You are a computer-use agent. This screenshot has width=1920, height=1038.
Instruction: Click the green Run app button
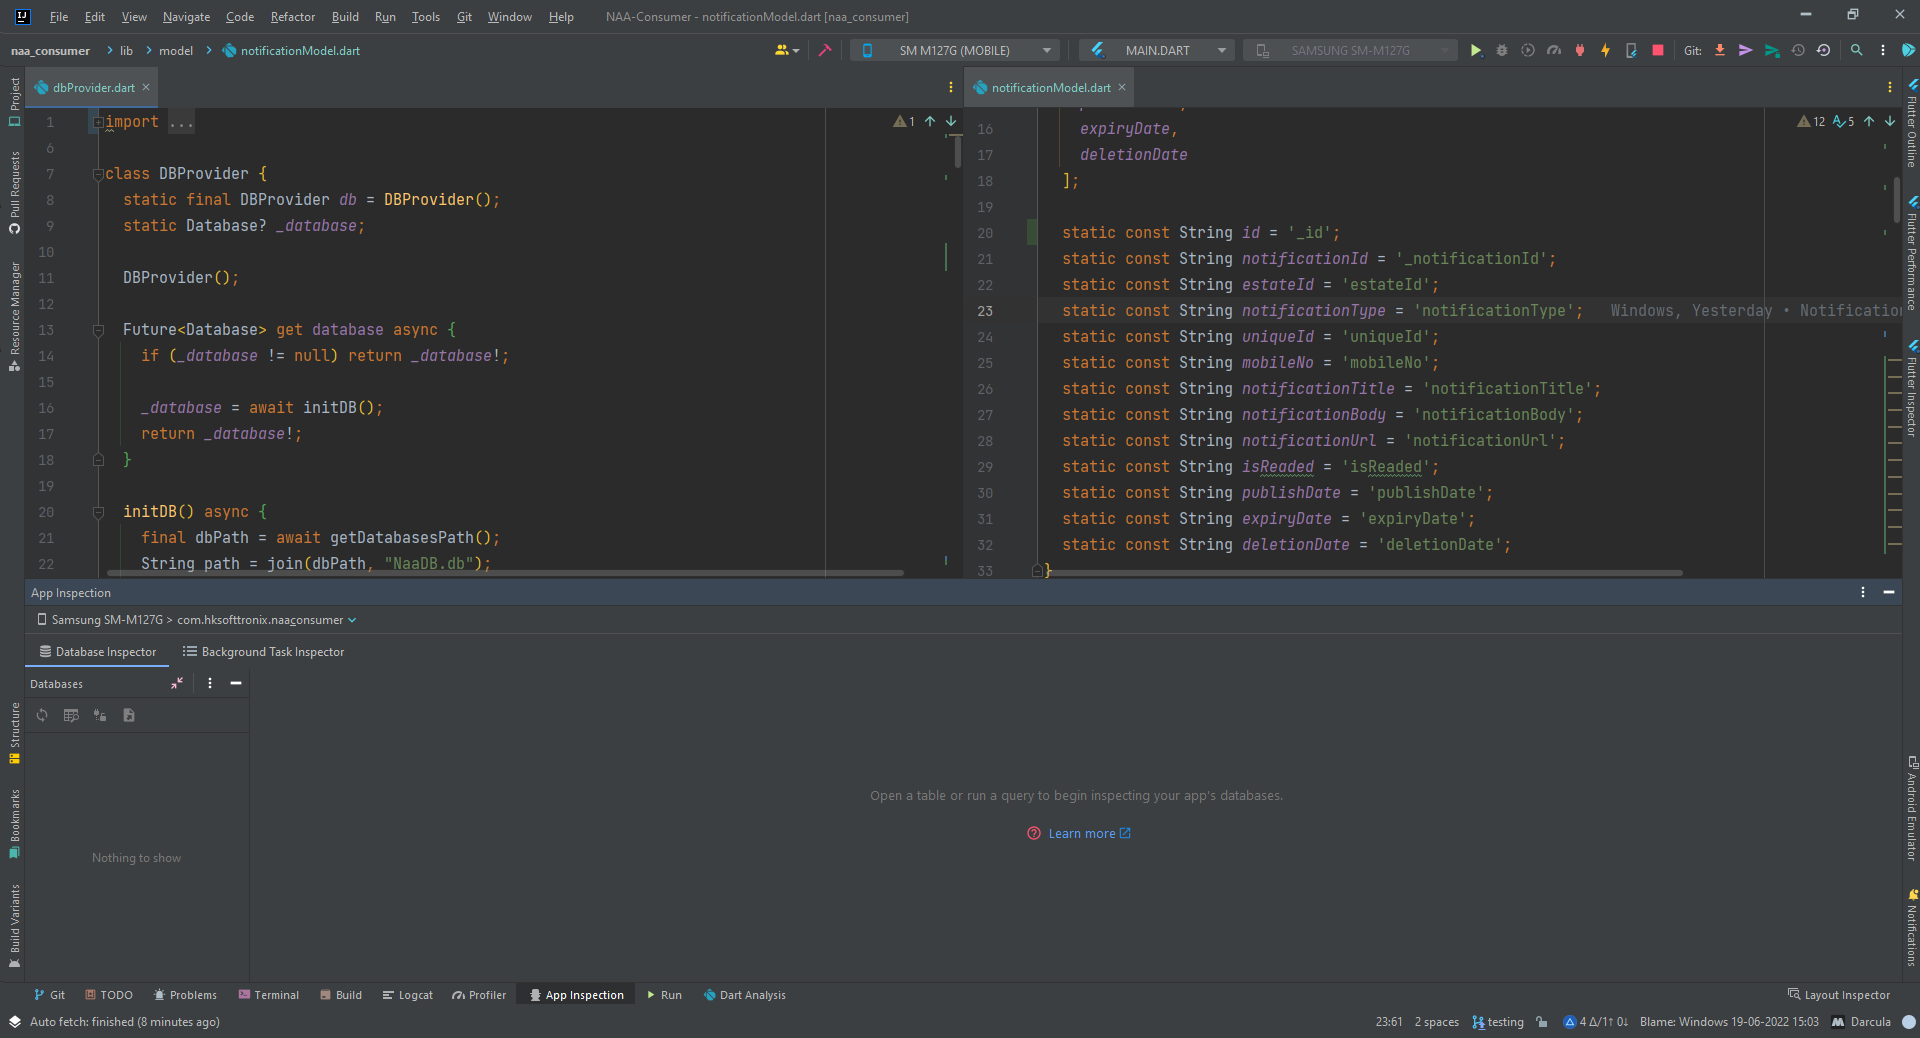point(1476,51)
